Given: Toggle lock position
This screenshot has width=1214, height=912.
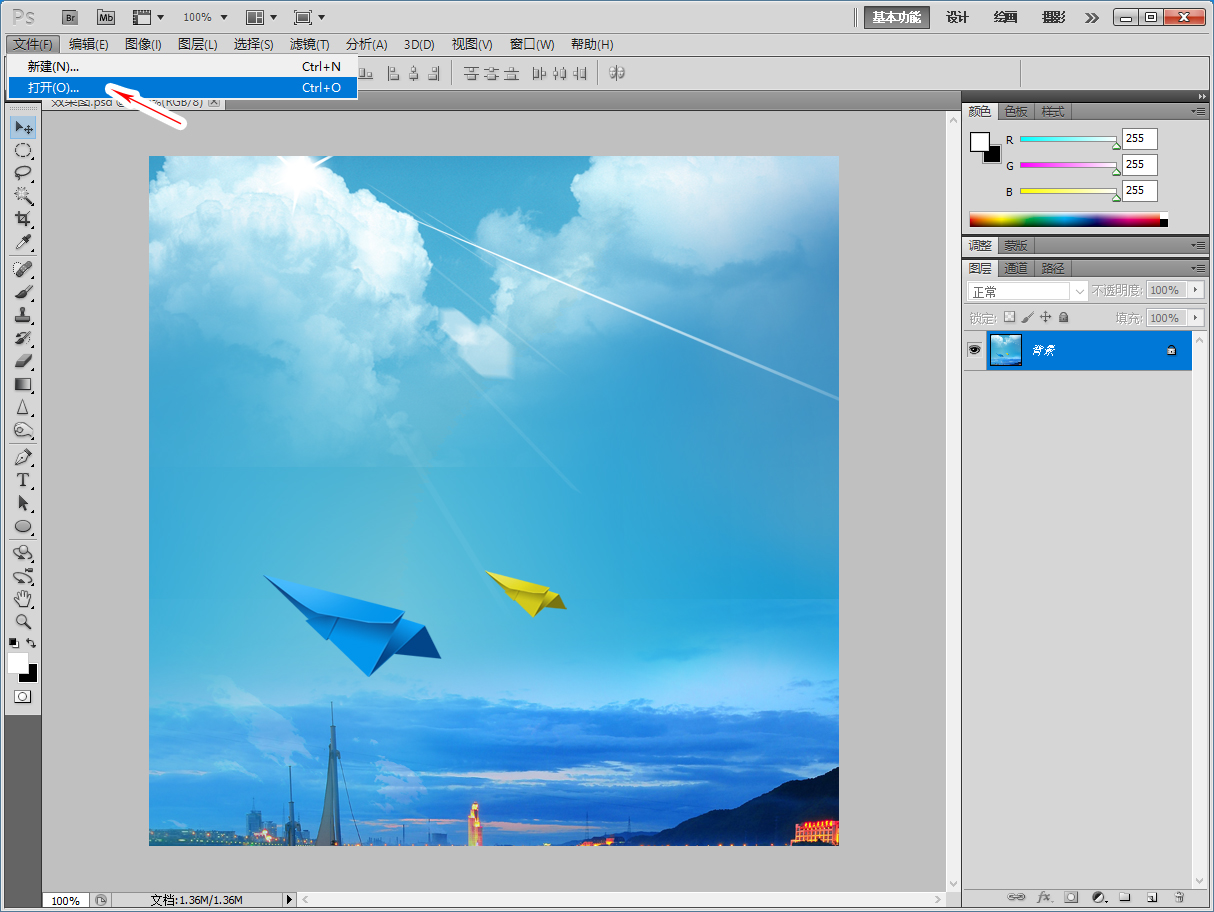Looking at the screenshot, I should pyautogui.click(x=1045, y=317).
